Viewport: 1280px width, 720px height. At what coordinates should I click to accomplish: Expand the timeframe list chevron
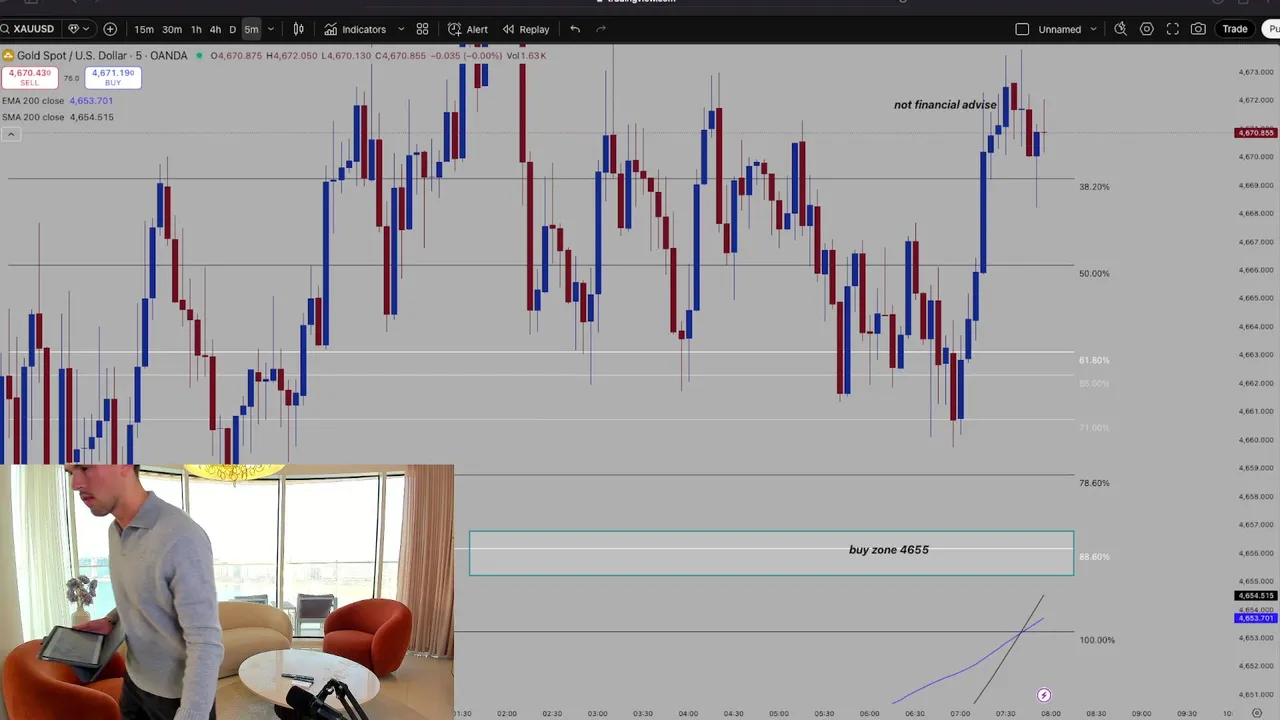(270, 29)
